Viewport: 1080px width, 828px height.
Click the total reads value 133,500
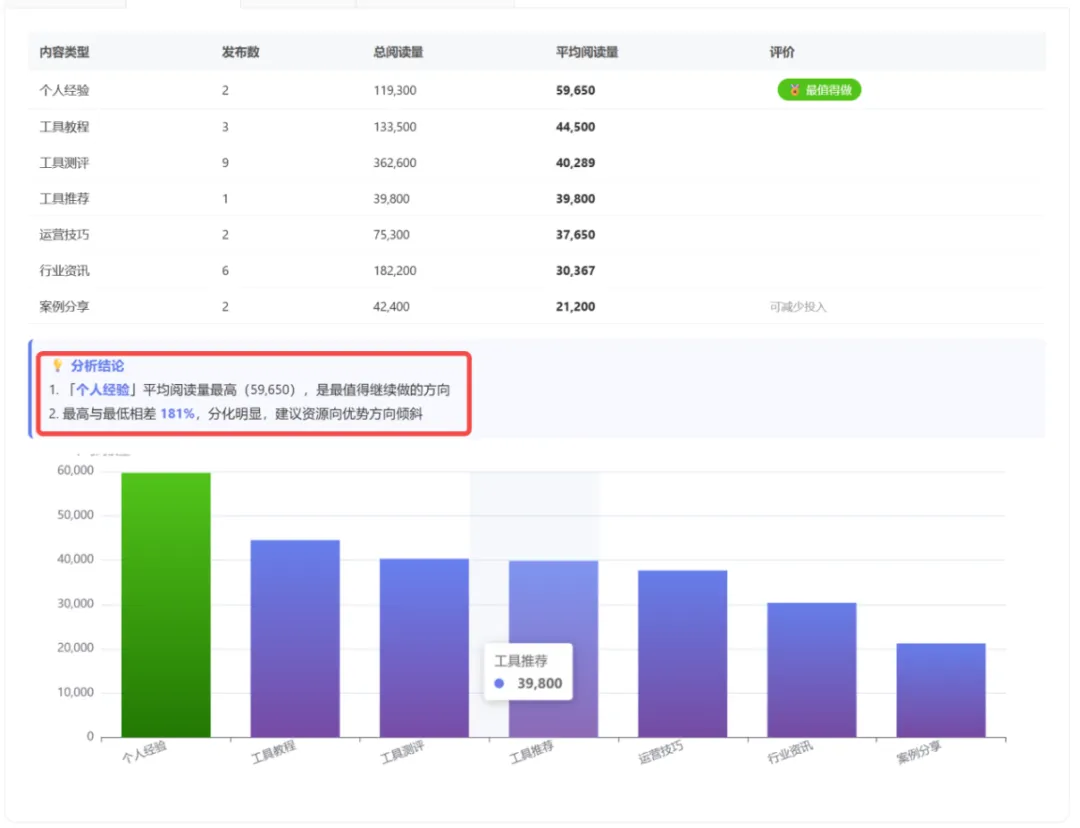[x=395, y=127]
